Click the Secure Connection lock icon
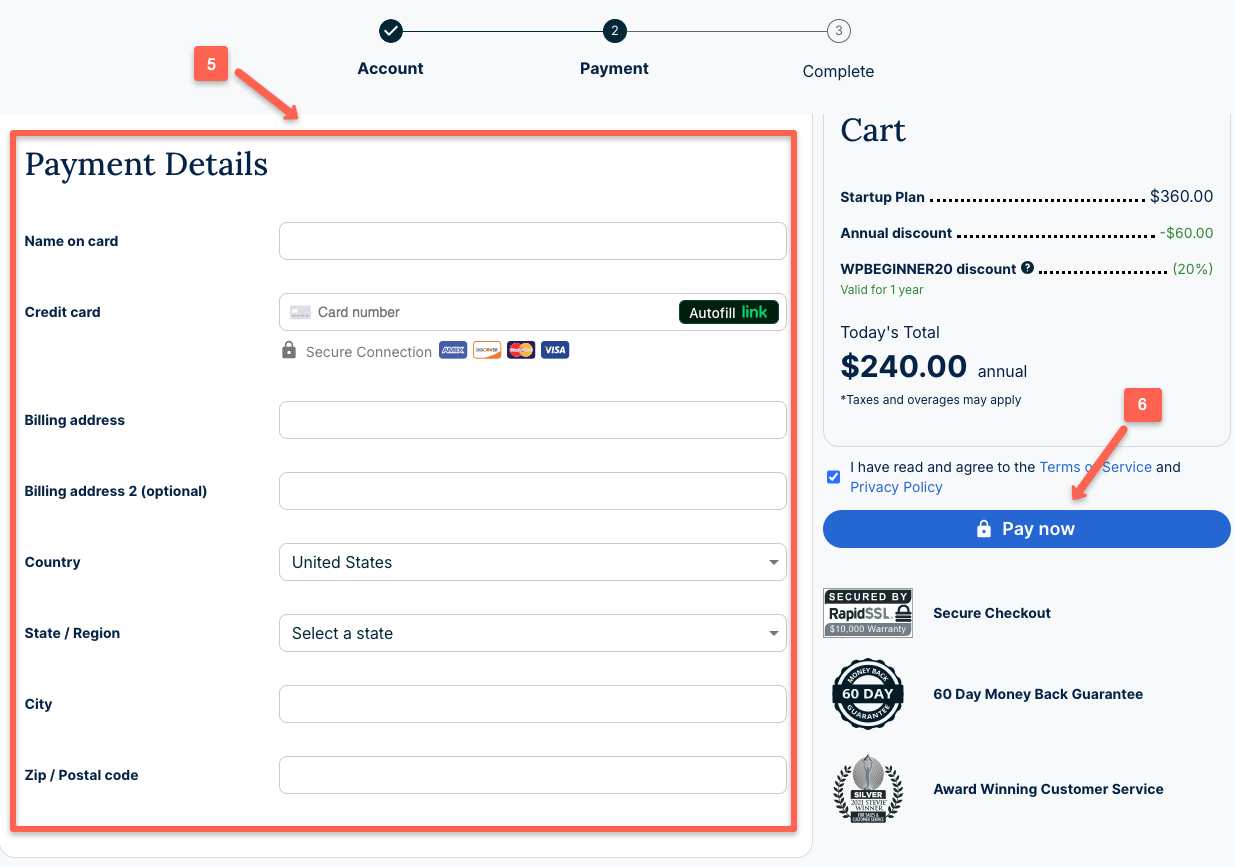Viewport: 1235px width, 867px height. 288,350
